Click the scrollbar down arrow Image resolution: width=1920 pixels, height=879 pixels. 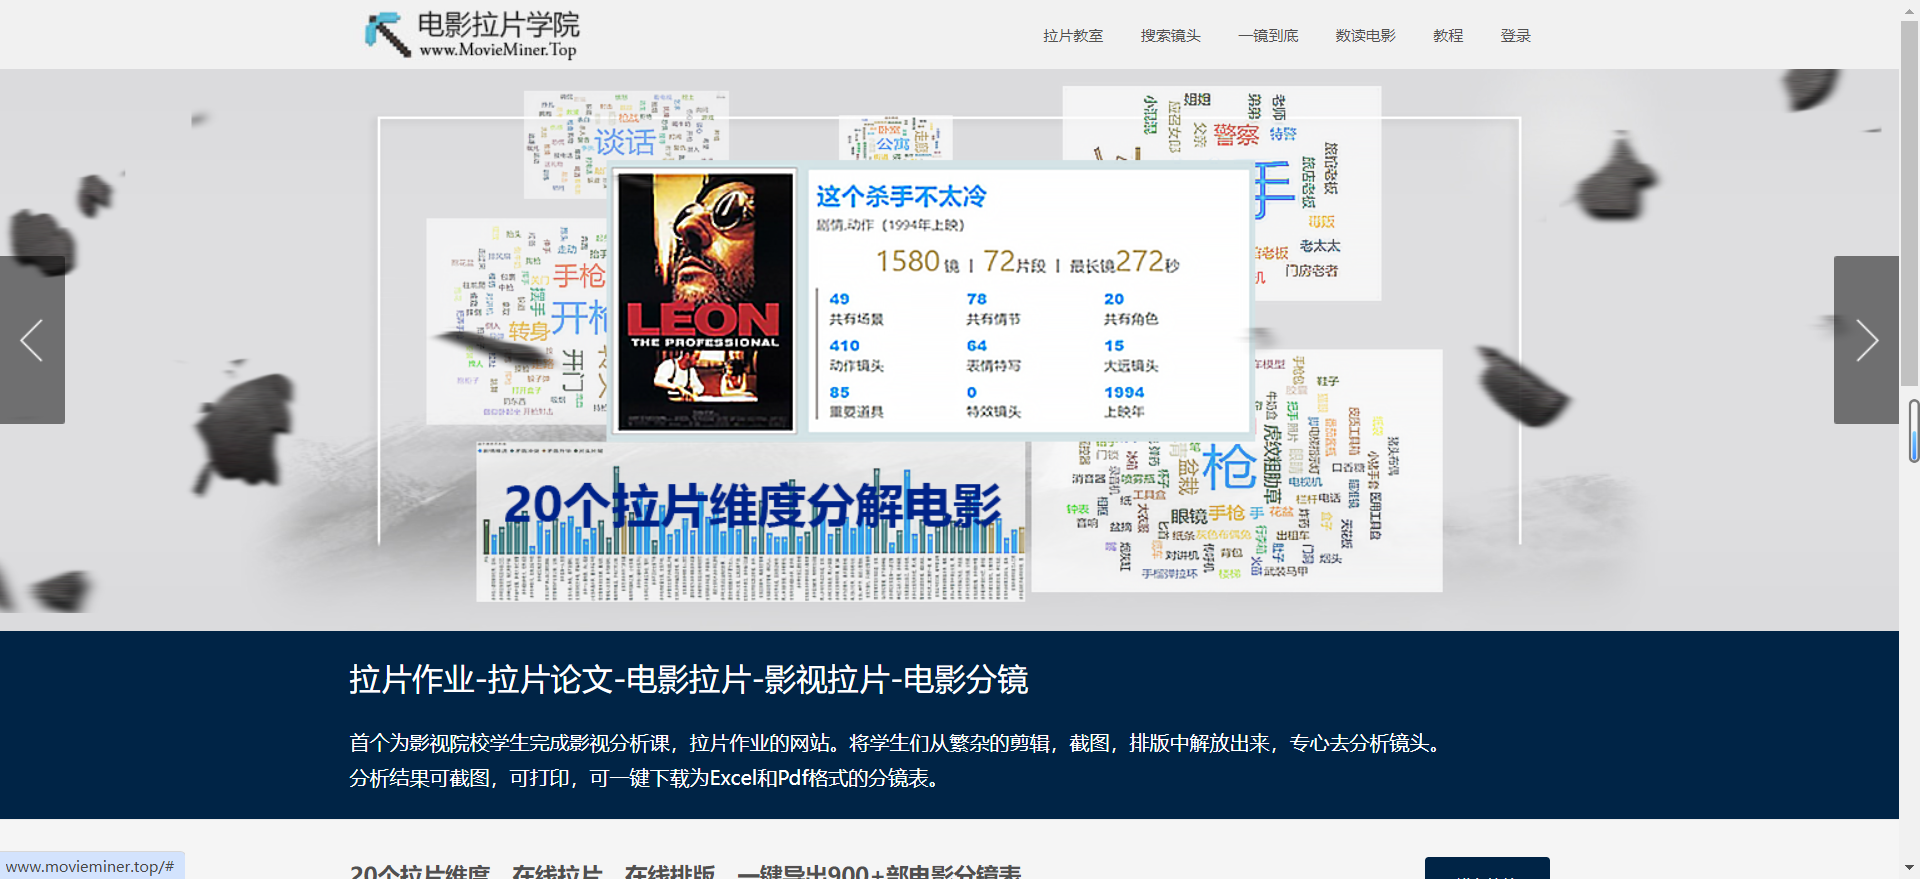click(1910, 868)
